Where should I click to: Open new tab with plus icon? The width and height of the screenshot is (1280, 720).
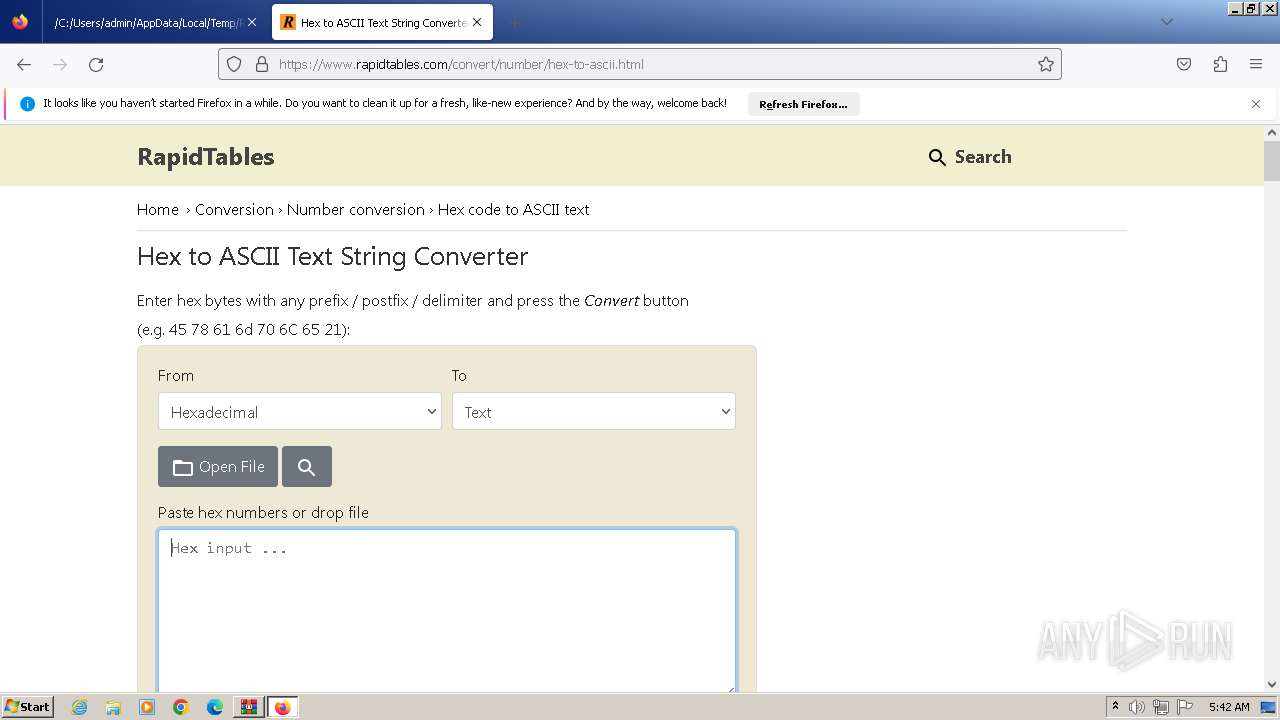(x=514, y=22)
